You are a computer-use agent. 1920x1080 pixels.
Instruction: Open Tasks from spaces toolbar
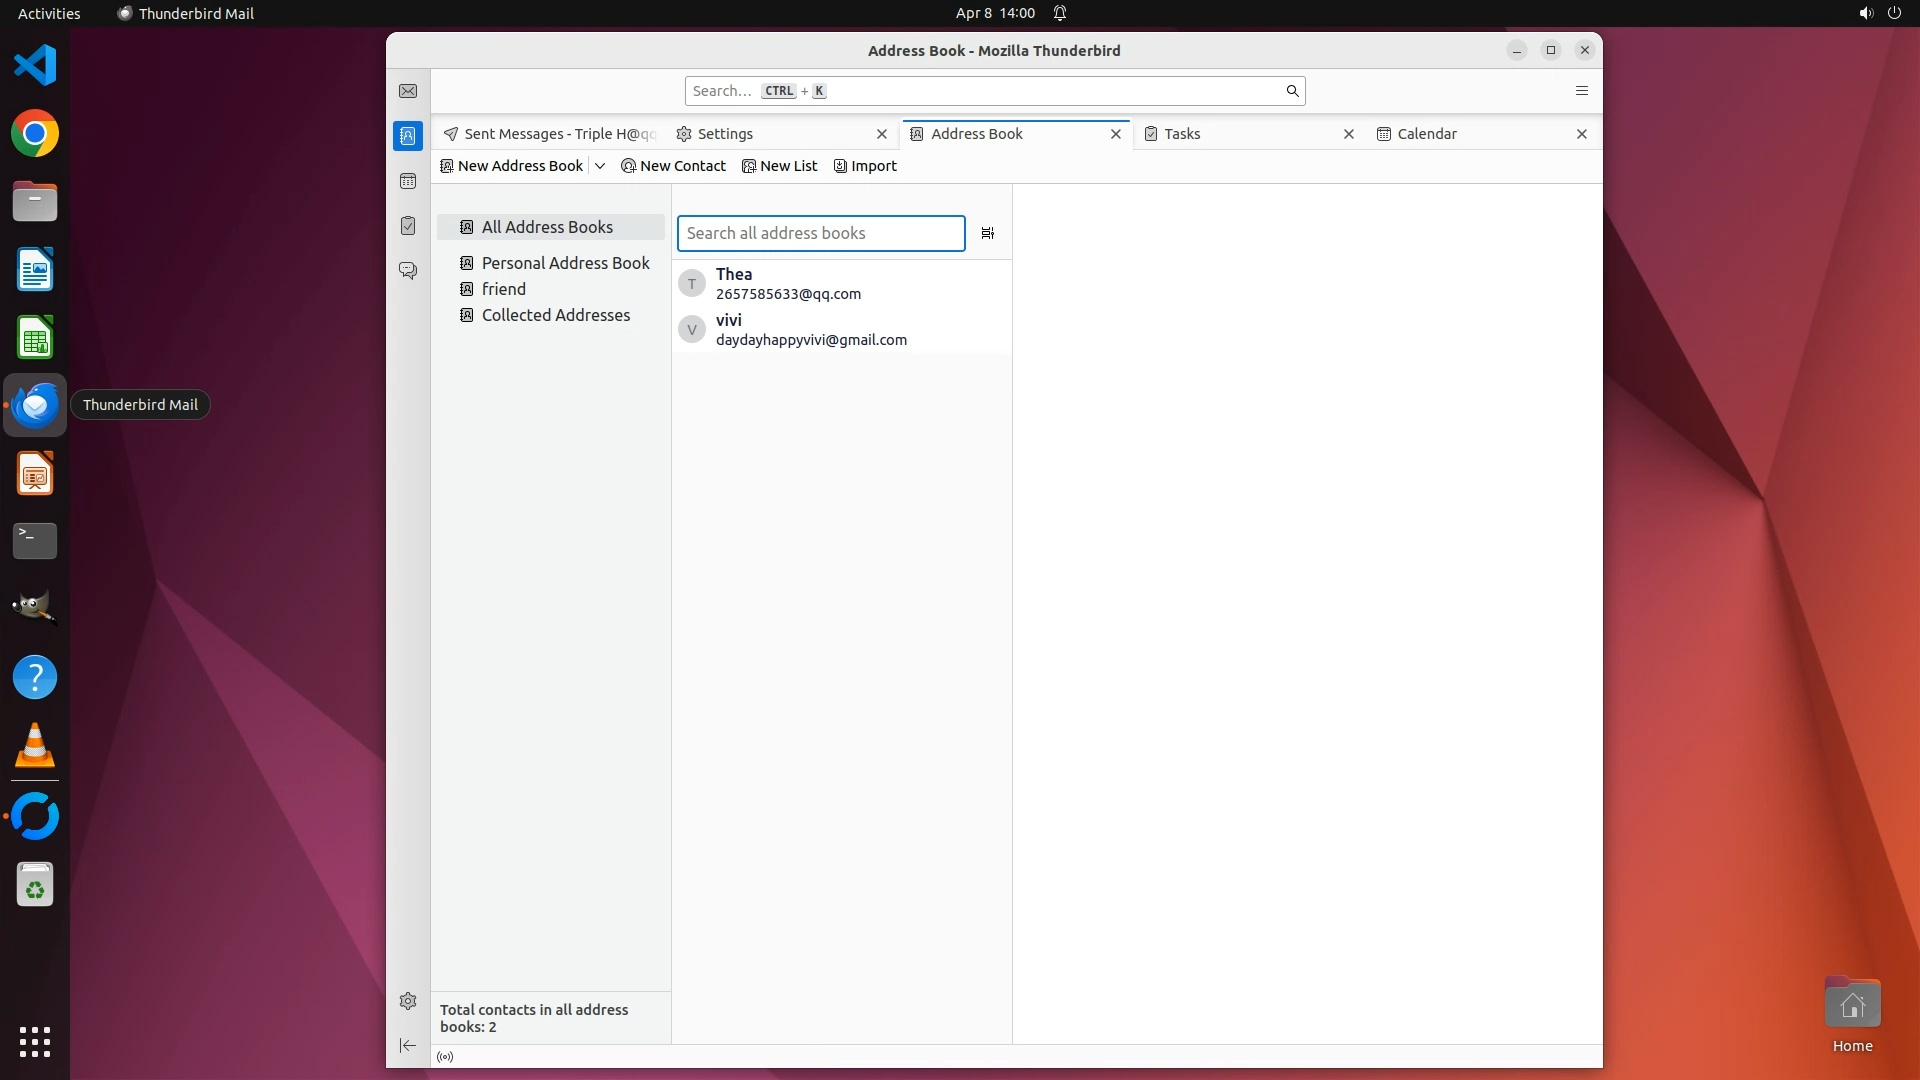[x=408, y=226]
